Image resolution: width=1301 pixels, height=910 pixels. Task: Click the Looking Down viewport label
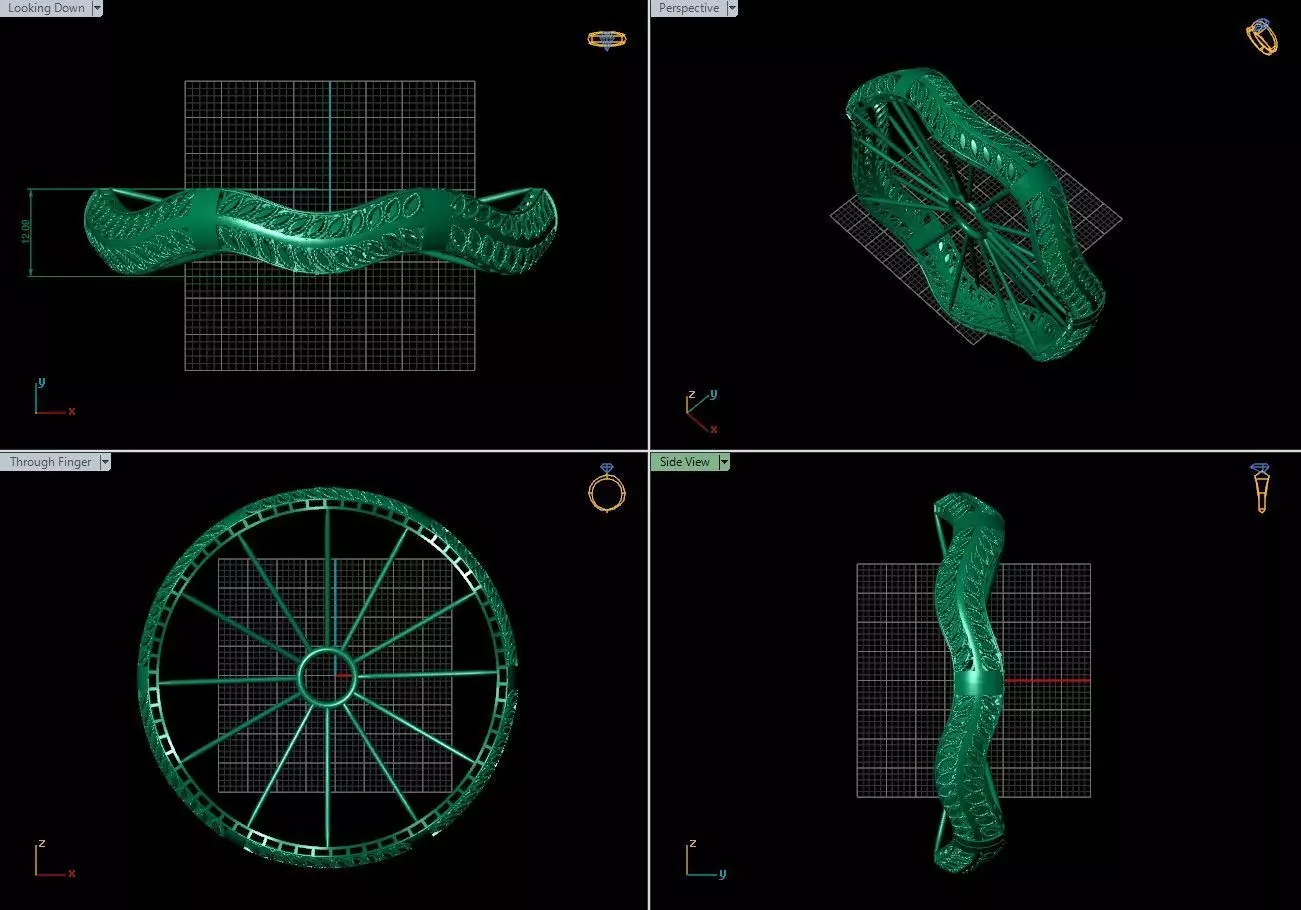(x=46, y=8)
